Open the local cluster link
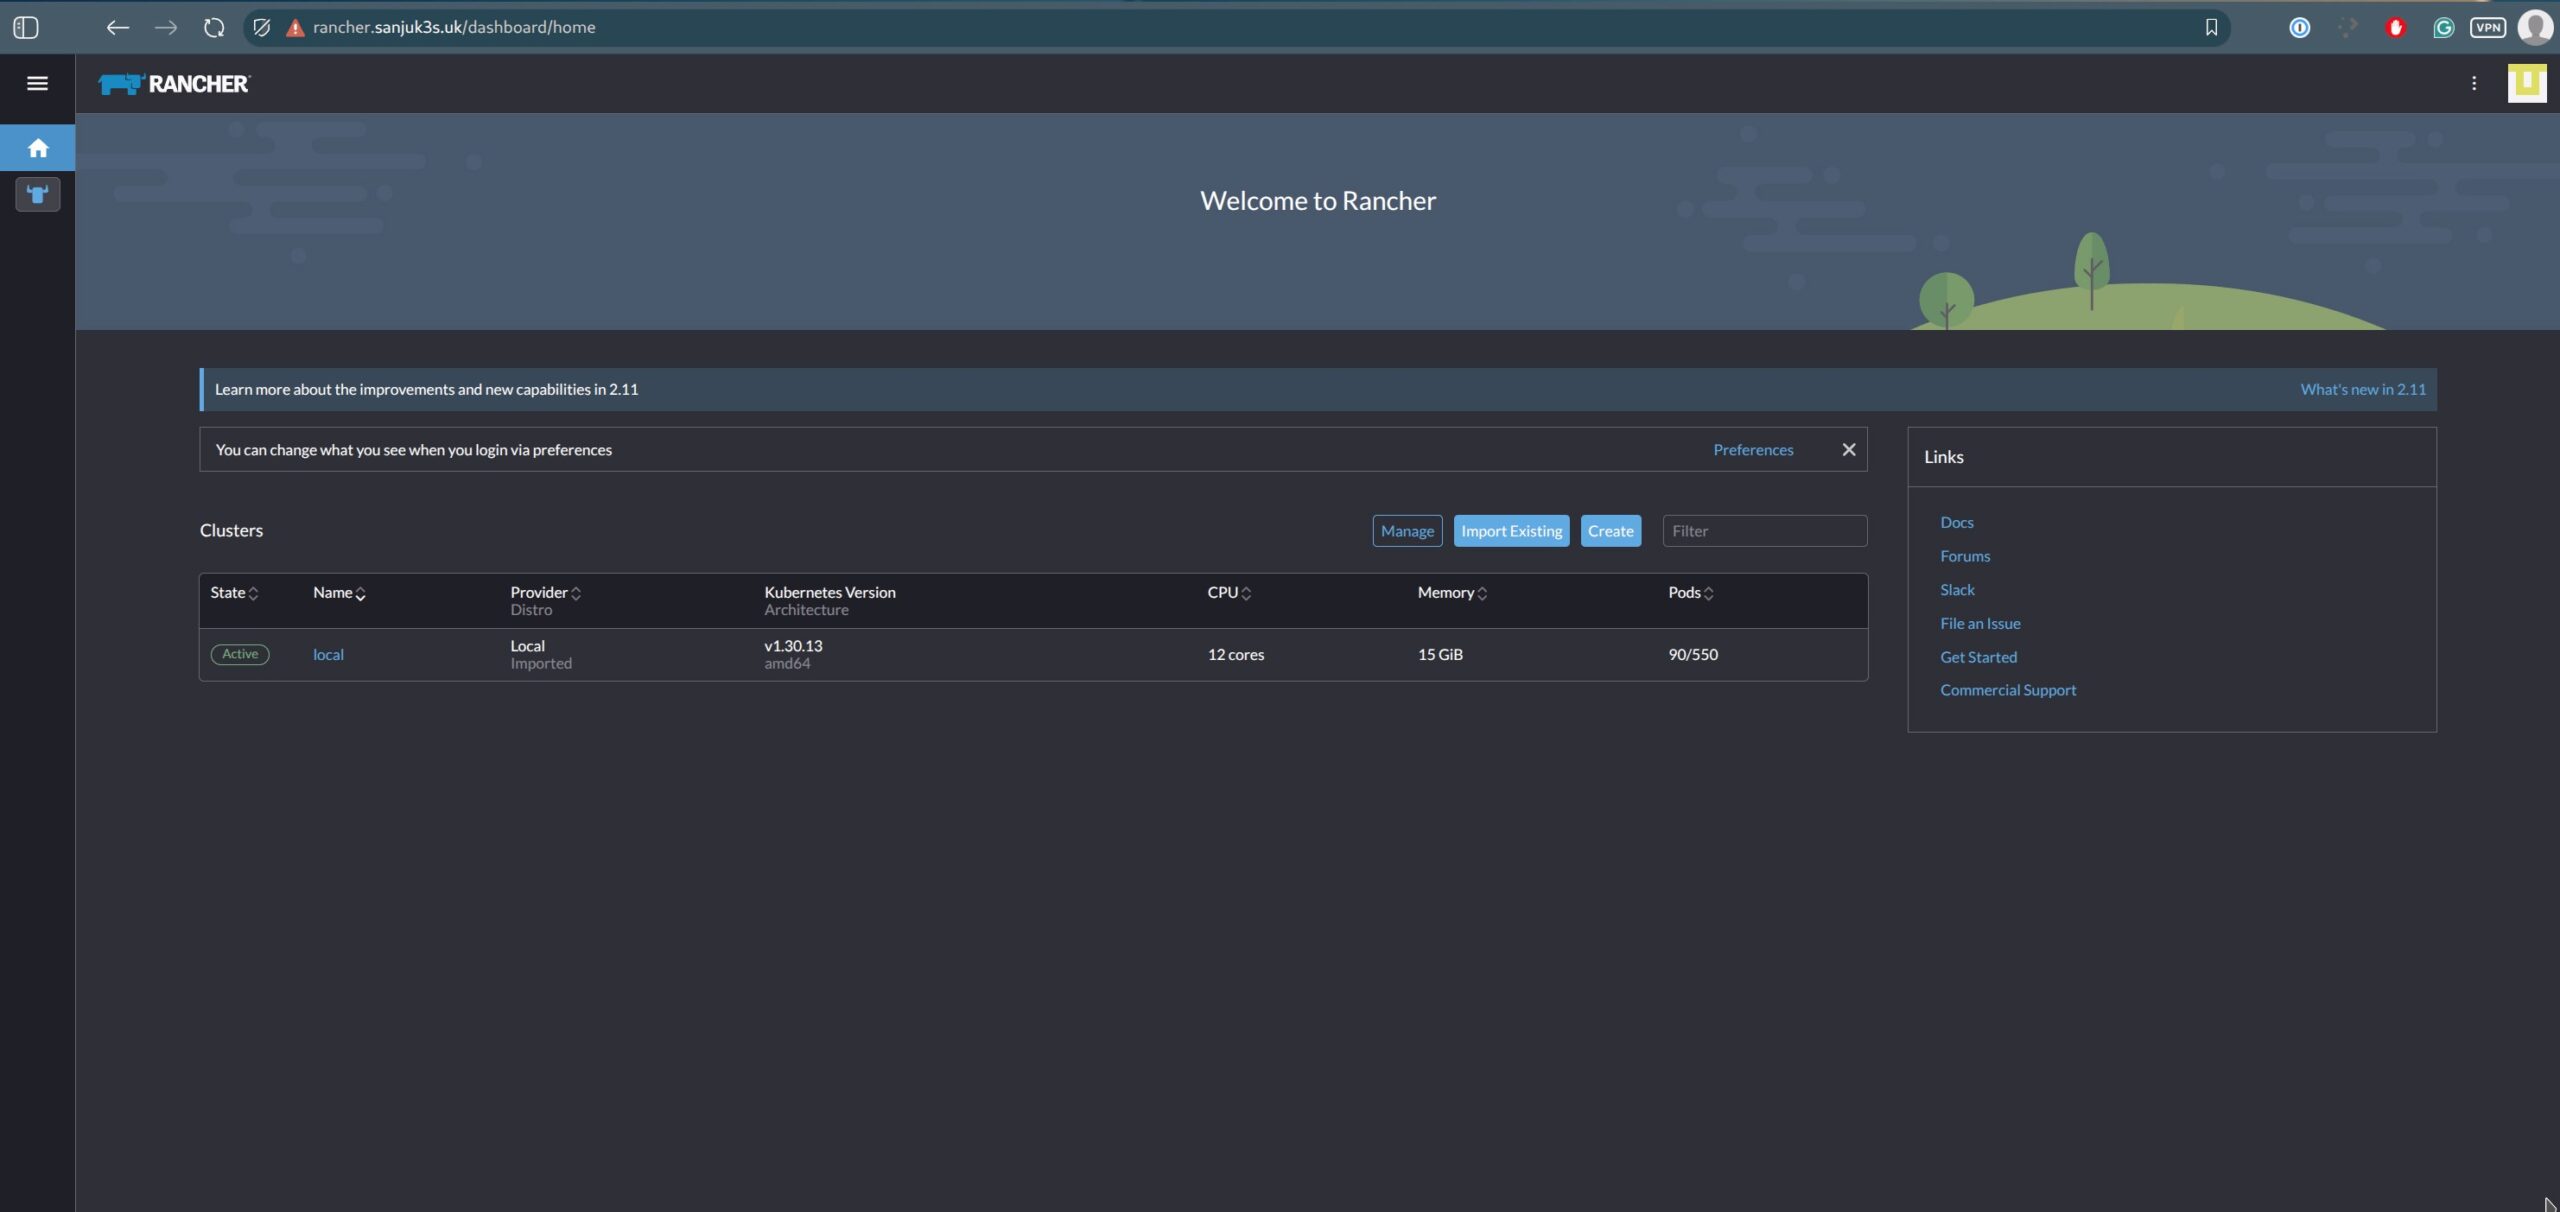 click(x=328, y=655)
